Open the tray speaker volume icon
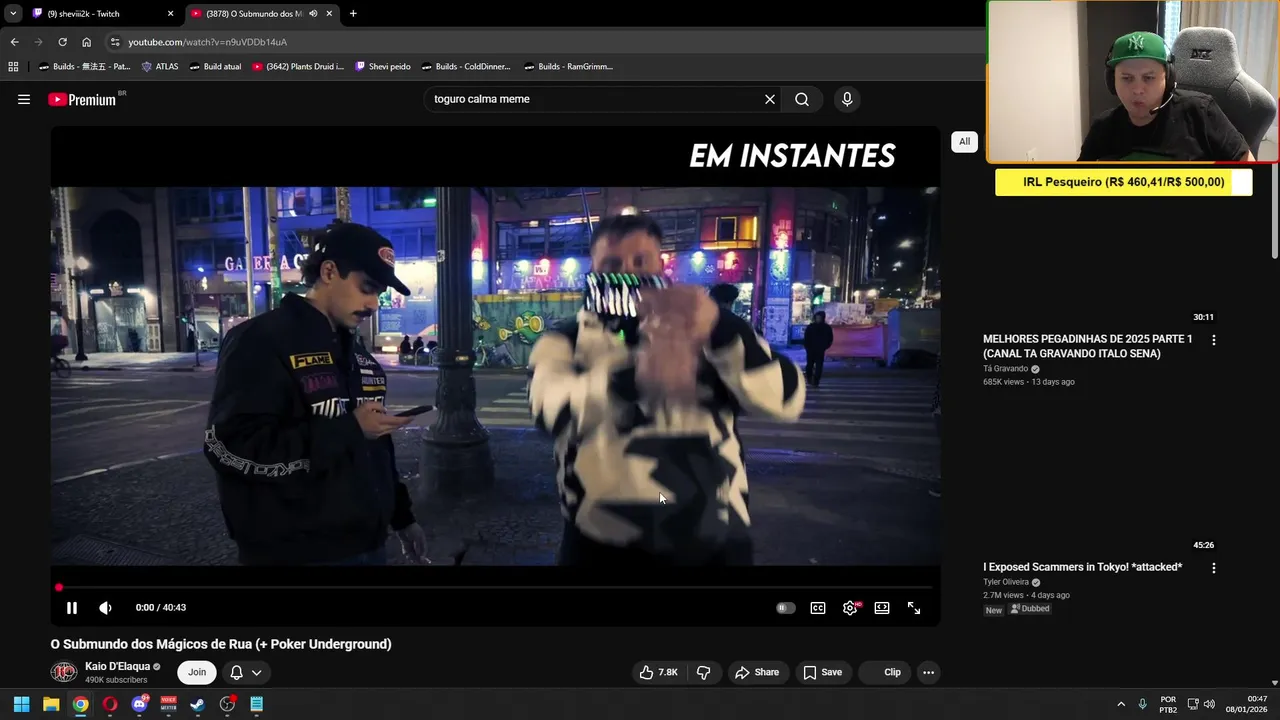This screenshot has width=1280, height=720. [1209, 704]
